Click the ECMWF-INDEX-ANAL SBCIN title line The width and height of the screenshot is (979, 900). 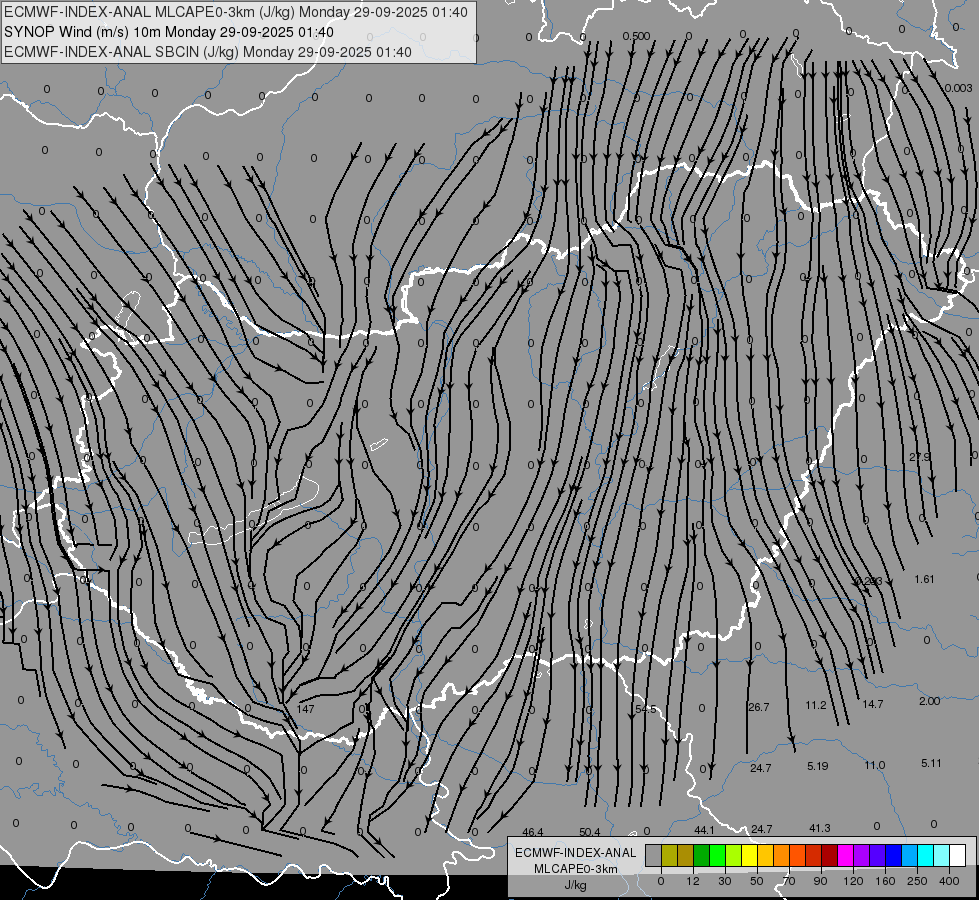pos(208,52)
